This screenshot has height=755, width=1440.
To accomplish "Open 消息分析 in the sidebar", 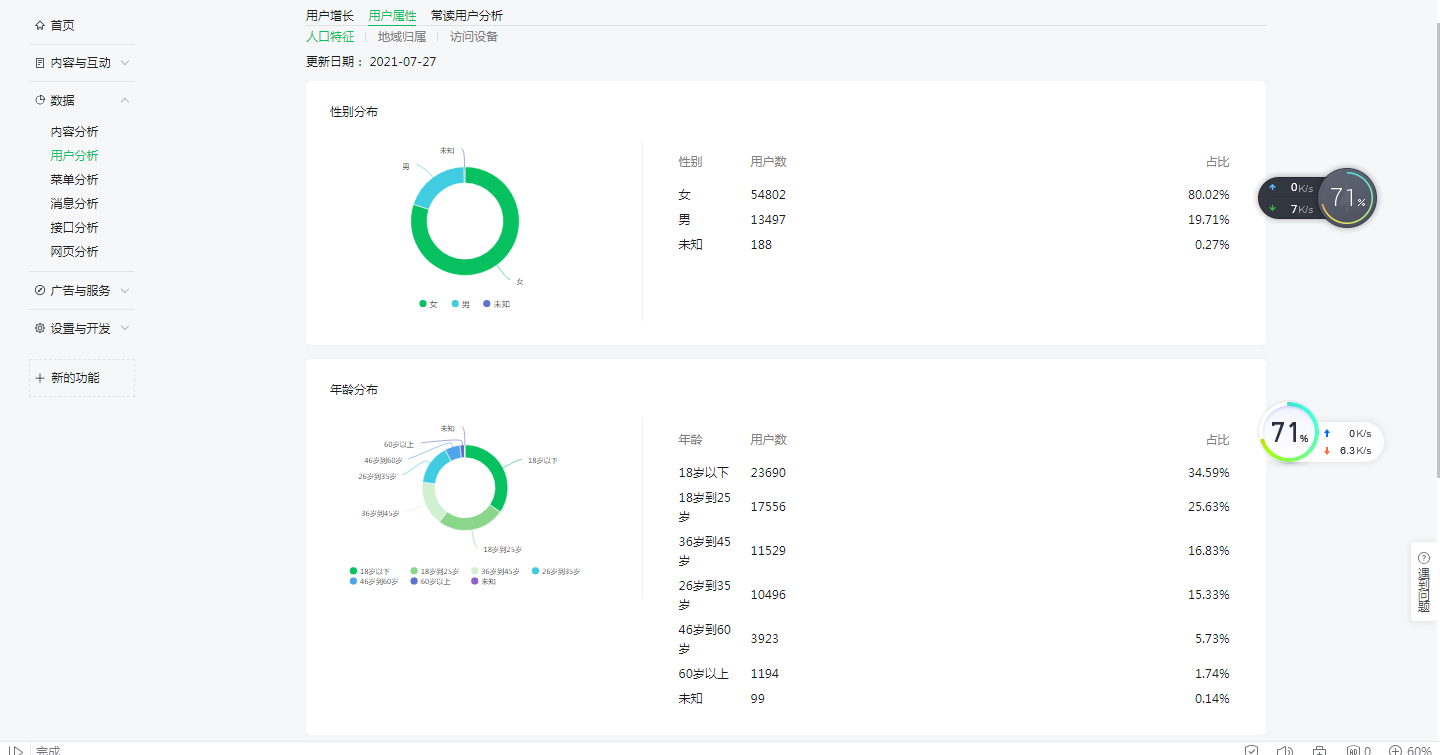I will tap(75, 204).
